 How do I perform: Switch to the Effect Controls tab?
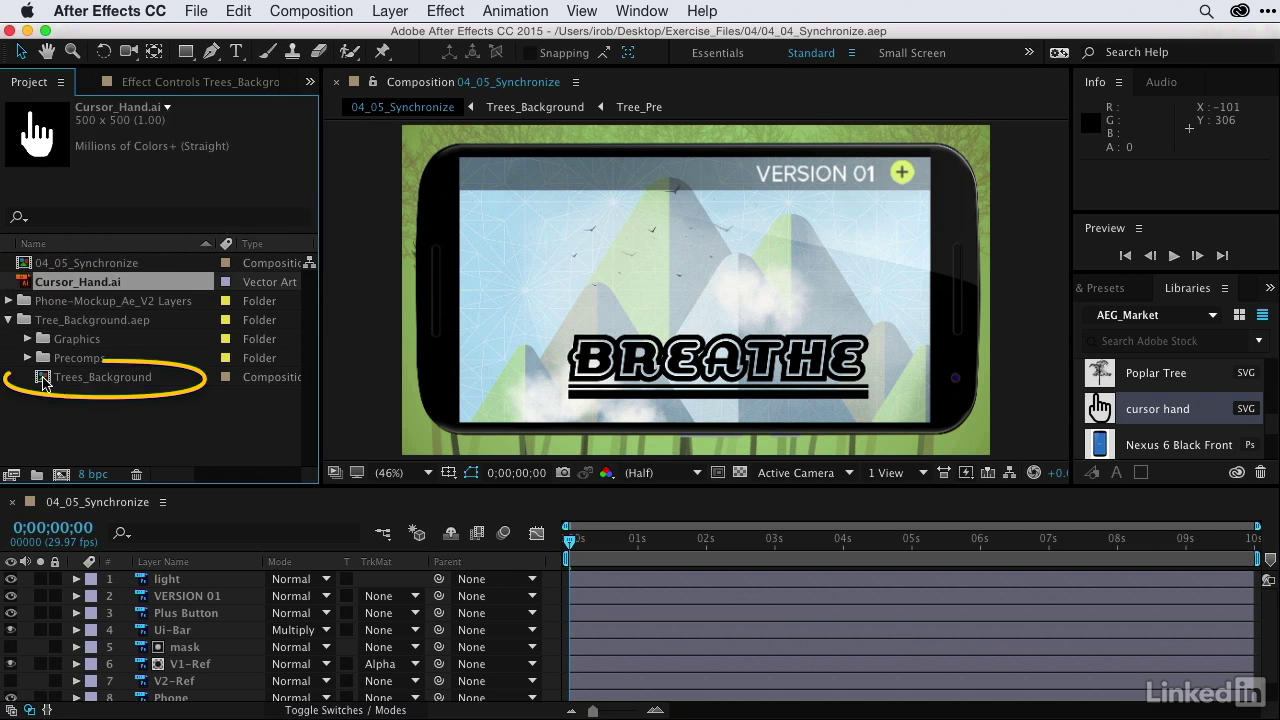pyautogui.click(x=200, y=82)
